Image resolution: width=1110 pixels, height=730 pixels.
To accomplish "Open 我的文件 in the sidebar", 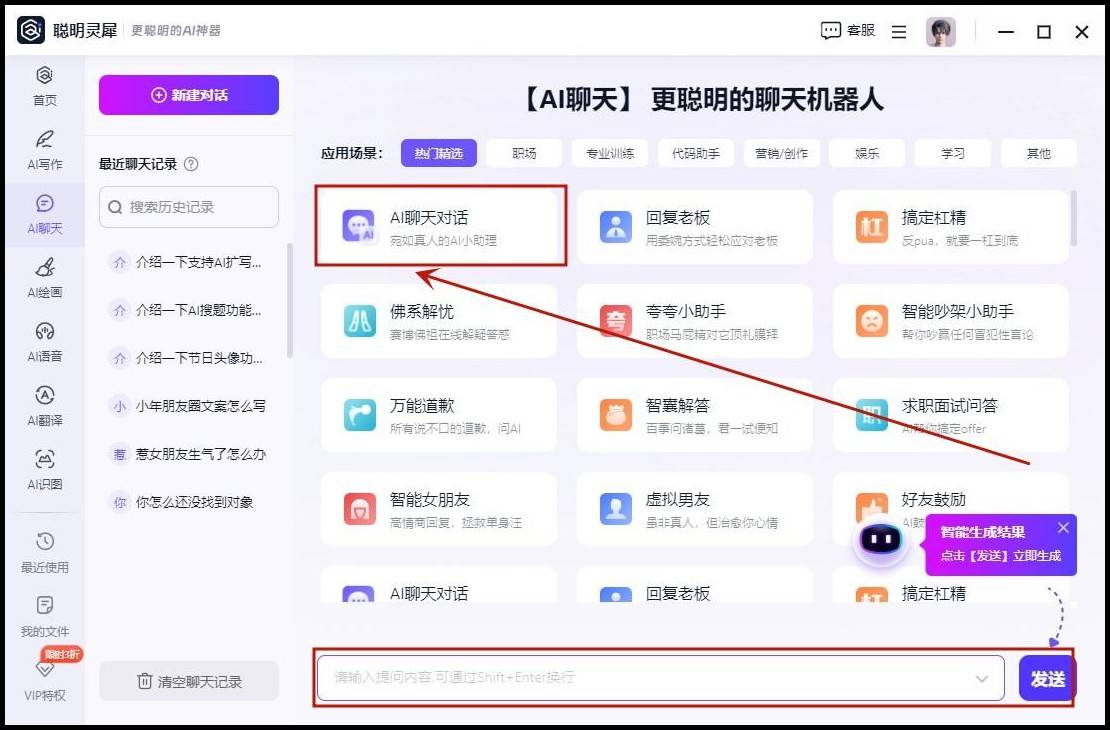I will [44, 616].
